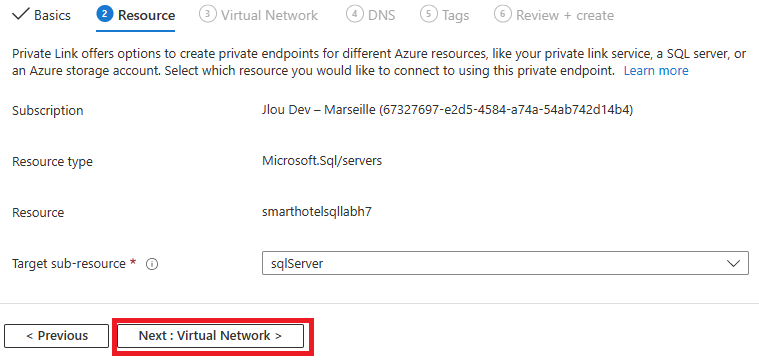The height and width of the screenshot is (360, 759).
Task: Click the smarthotelsqllabh7 resource name
Action: (317, 212)
